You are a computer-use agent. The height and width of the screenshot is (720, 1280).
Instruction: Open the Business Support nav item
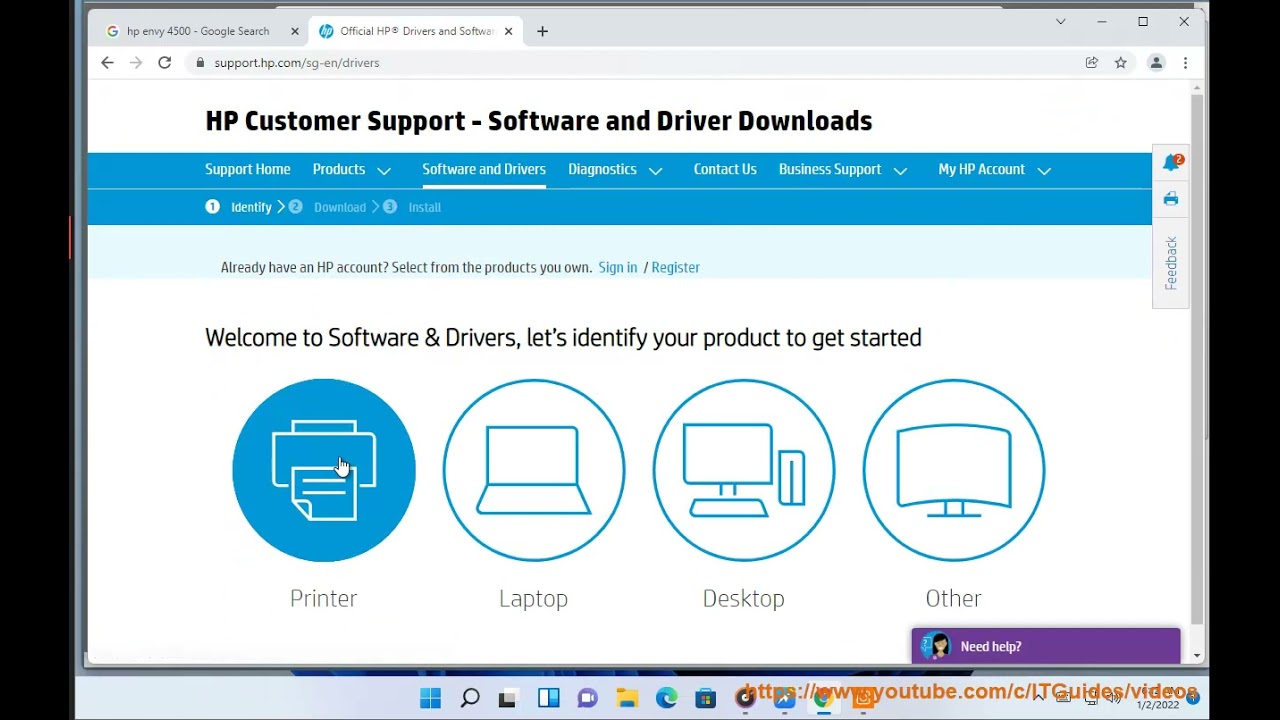tap(830, 169)
